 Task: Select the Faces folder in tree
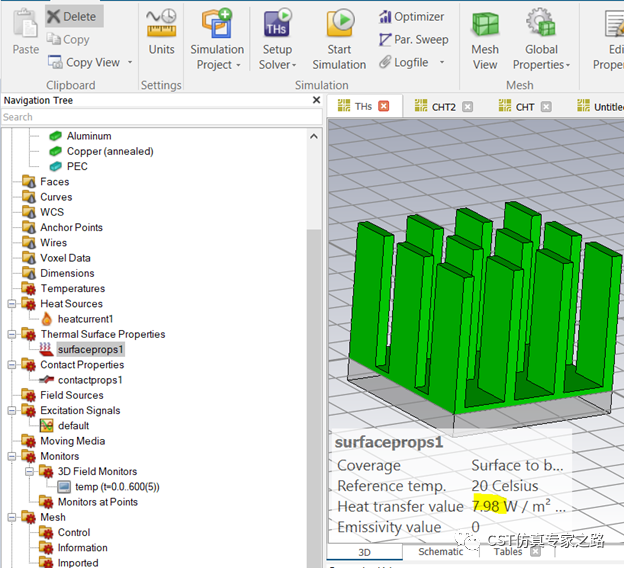[x=46, y=182]
